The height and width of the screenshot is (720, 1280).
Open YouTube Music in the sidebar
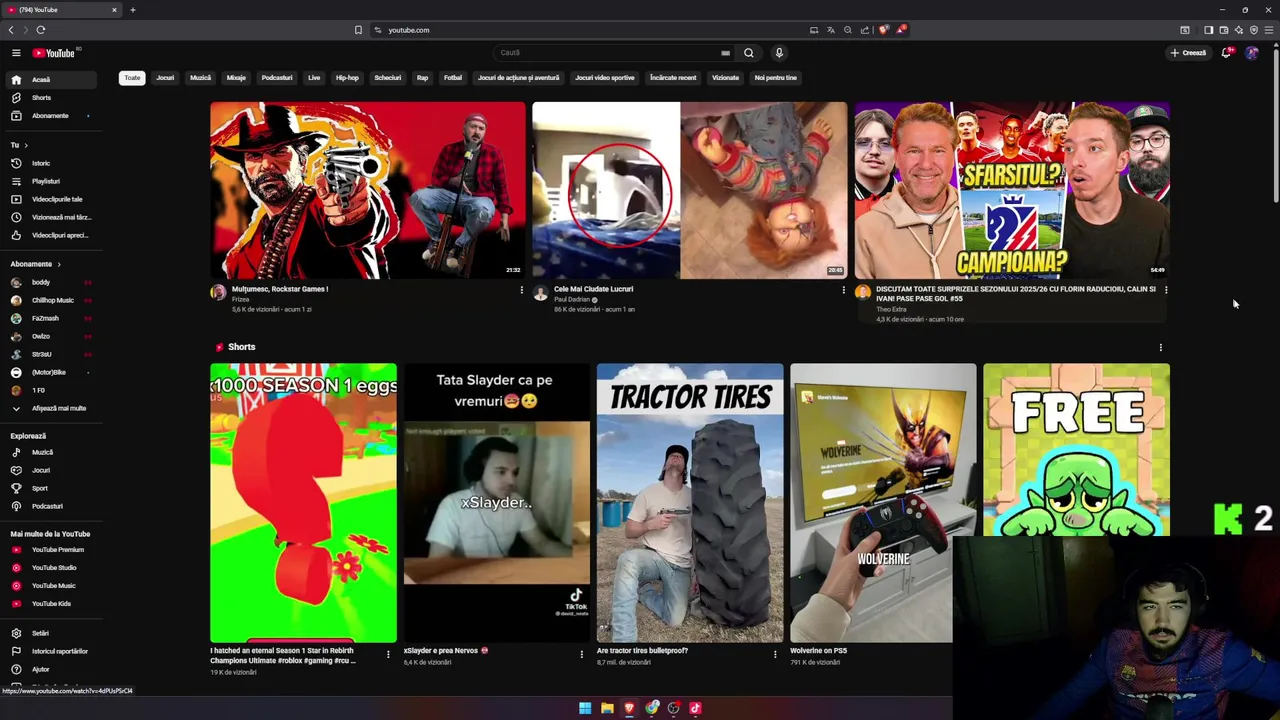(x=53, y=586)
